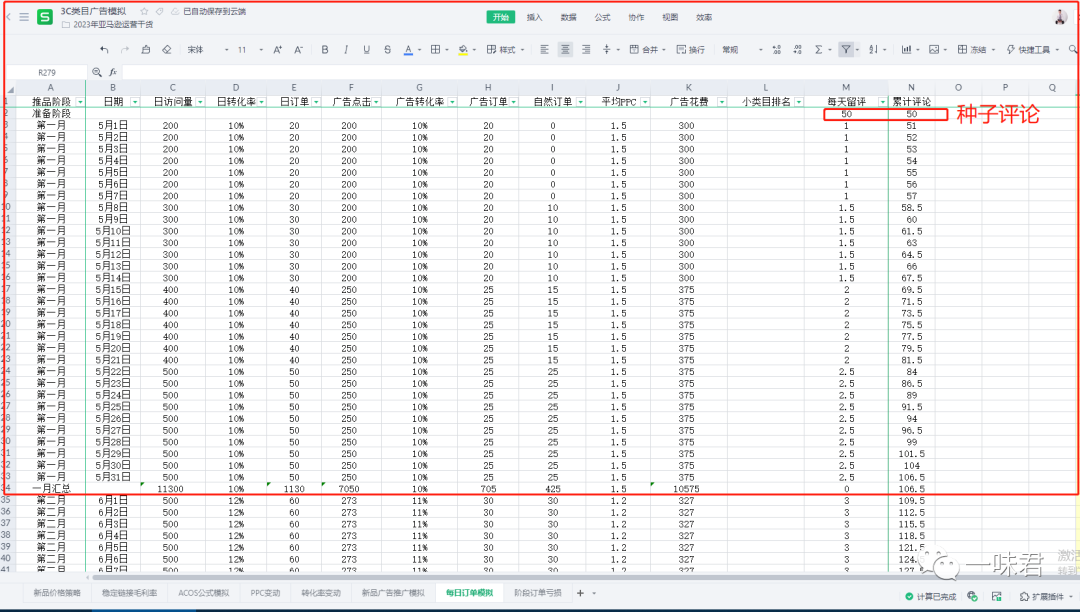Increase font size with A+ icon
Screen dimensions: 1080x612
(277, 49)
